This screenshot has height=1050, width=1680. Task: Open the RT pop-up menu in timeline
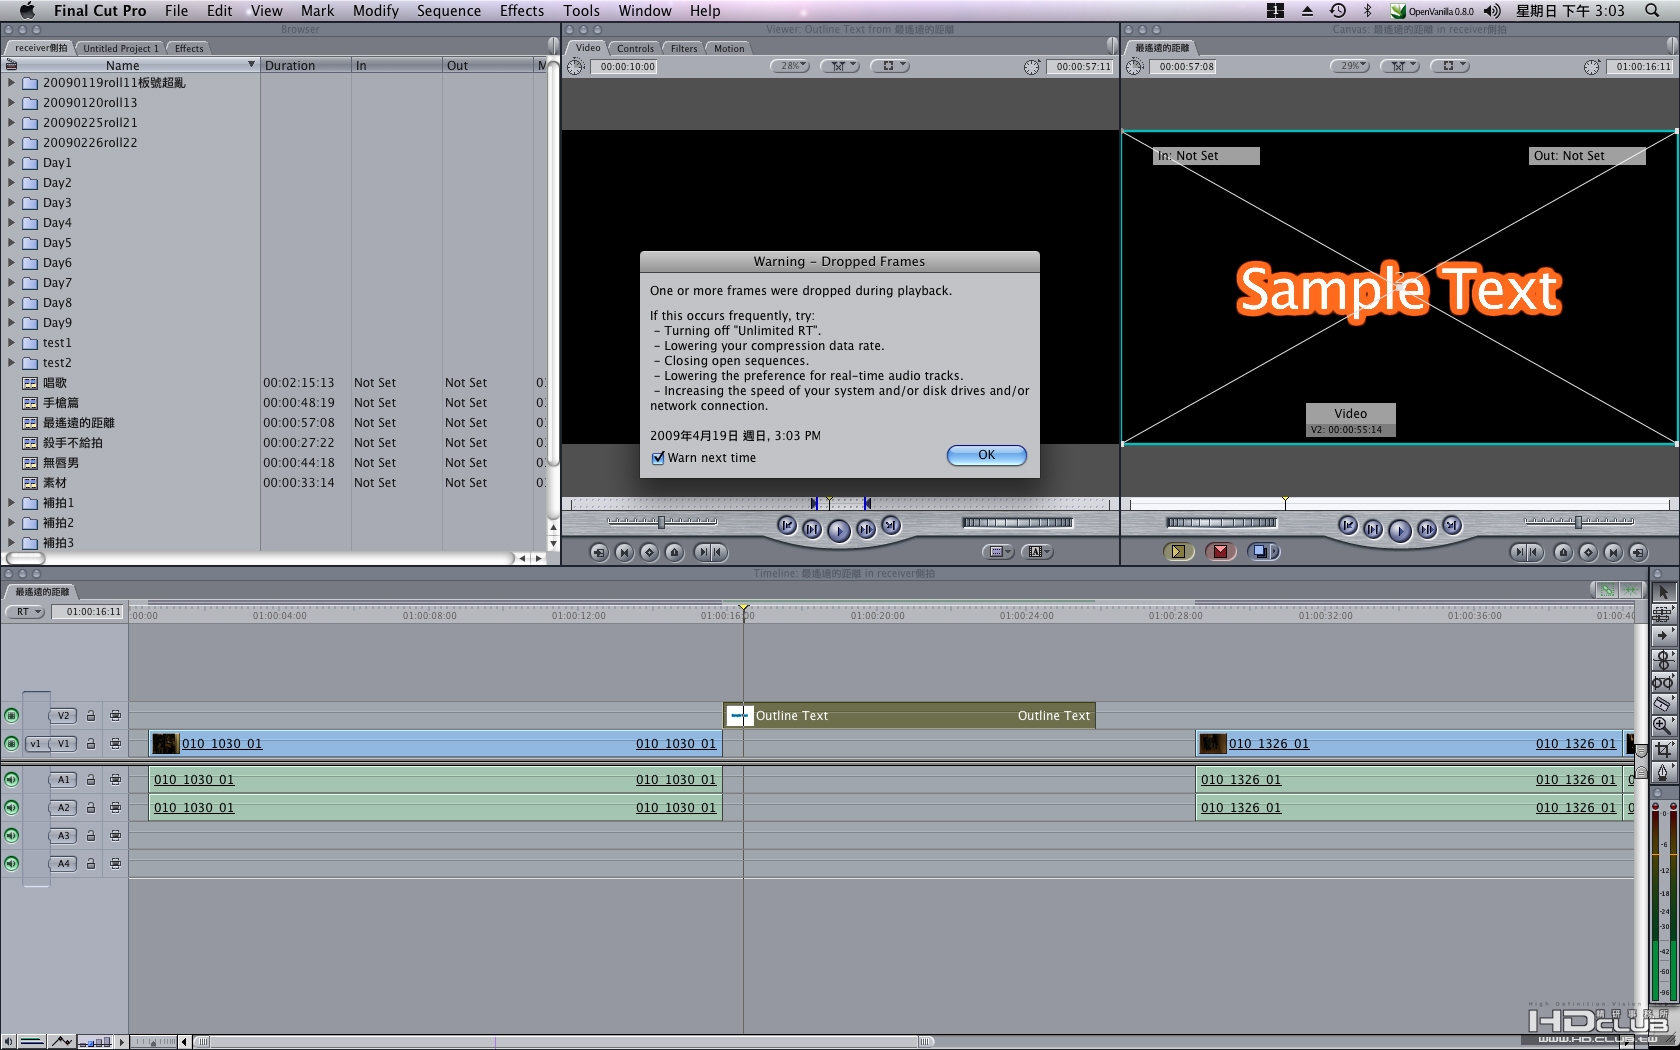(25, 612)
